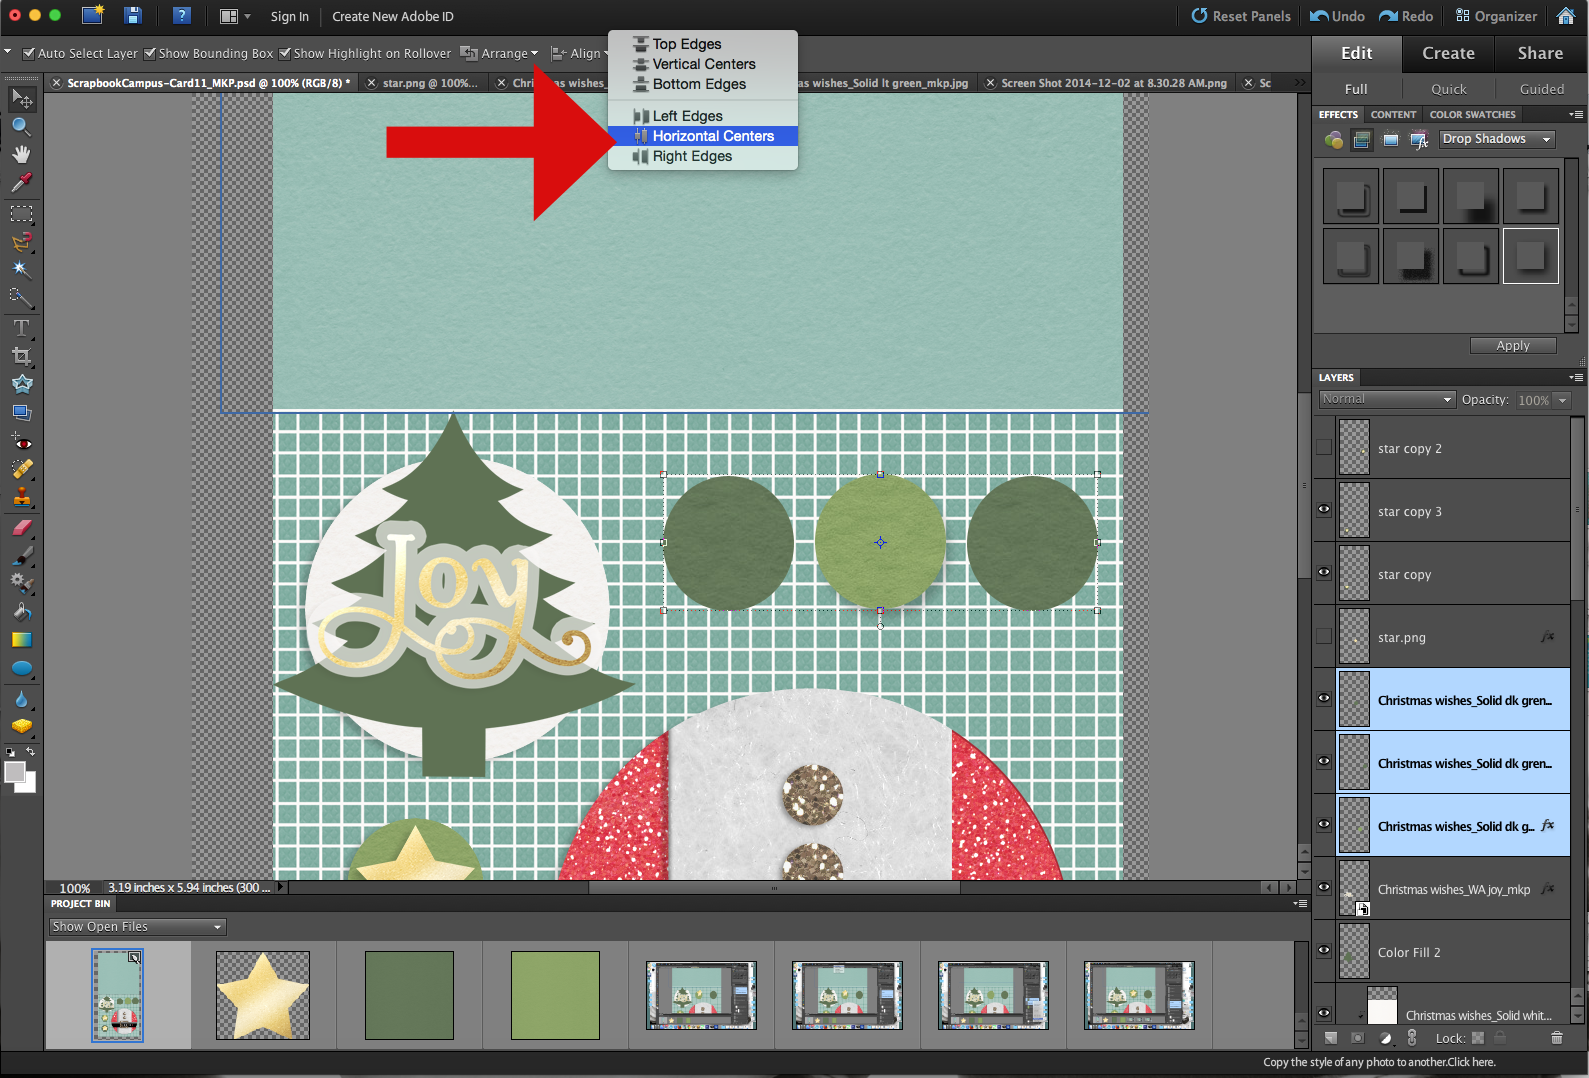Viewport: 1589px width, 1078px height.
Task: Open the Project Bin options menu
Action: tap(1300, 903)
